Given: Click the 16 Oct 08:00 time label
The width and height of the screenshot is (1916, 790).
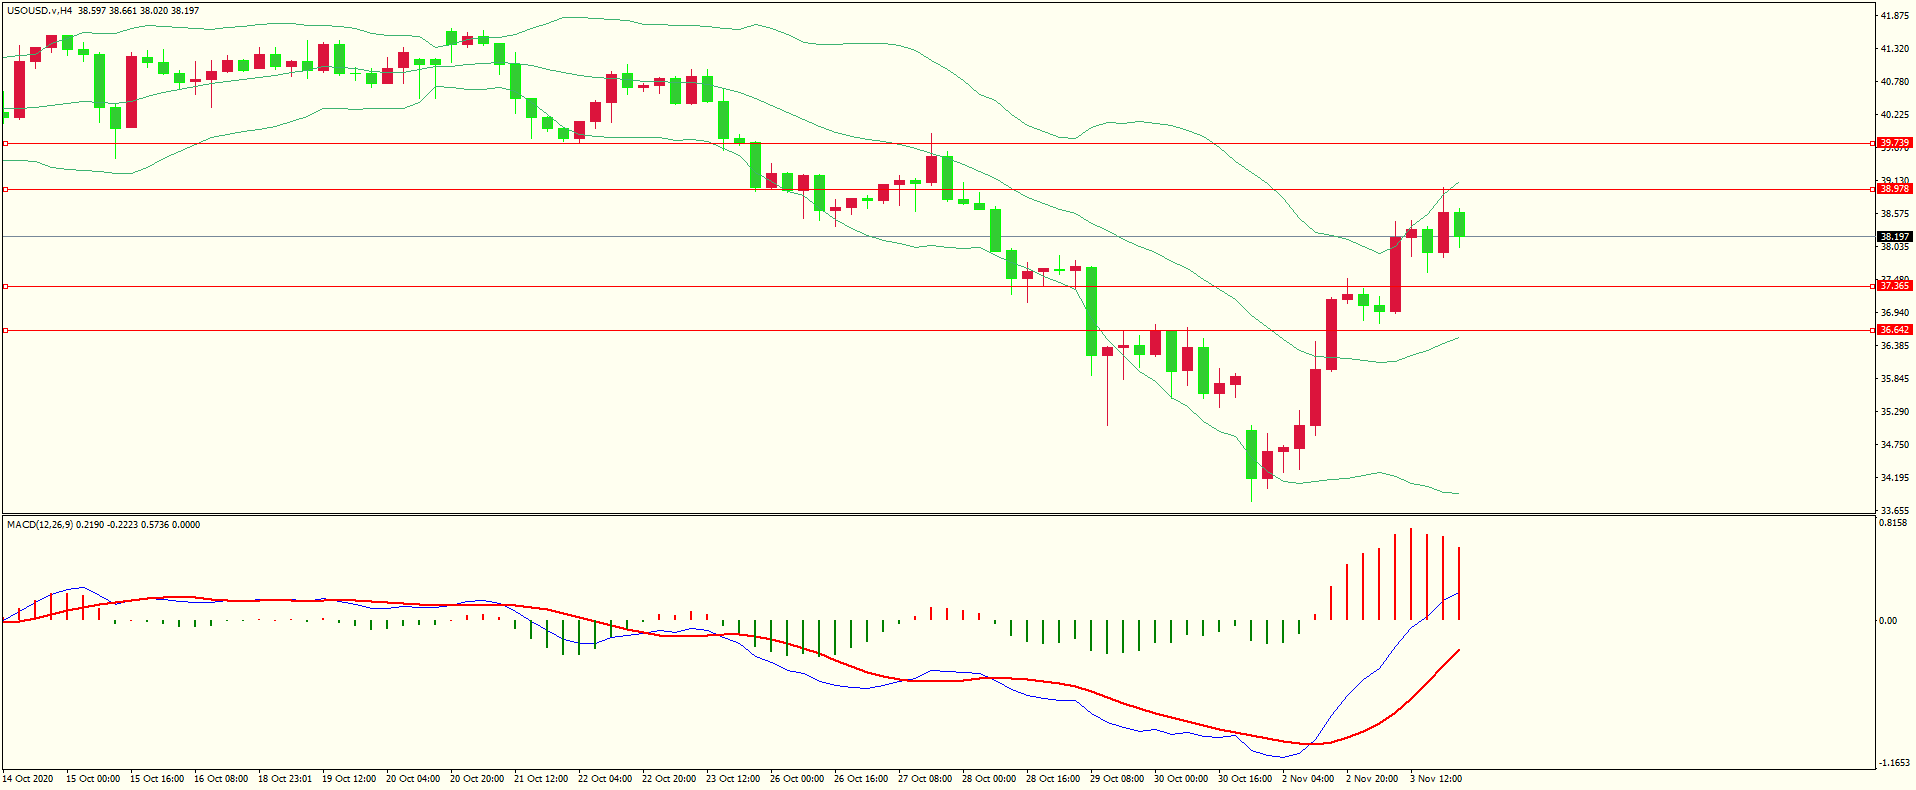Looking at the screenshot, I should [x=221, y=779].
